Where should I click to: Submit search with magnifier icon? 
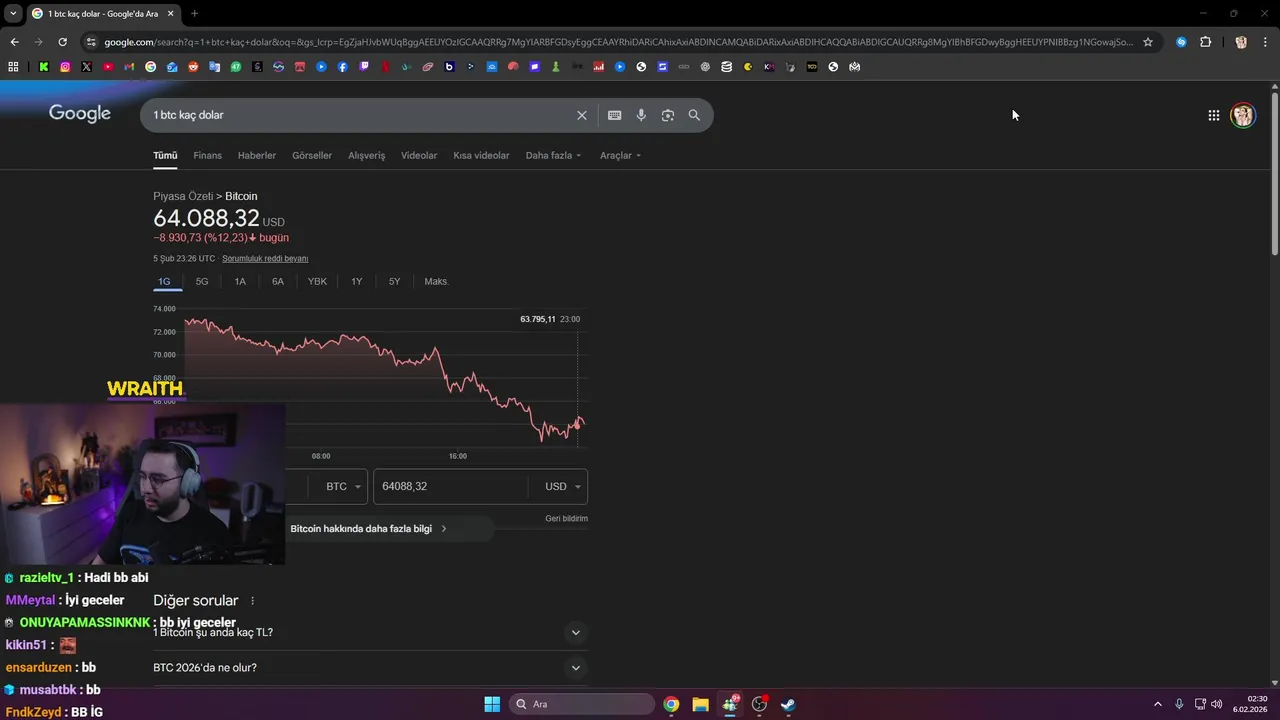(x=694, y=115)
